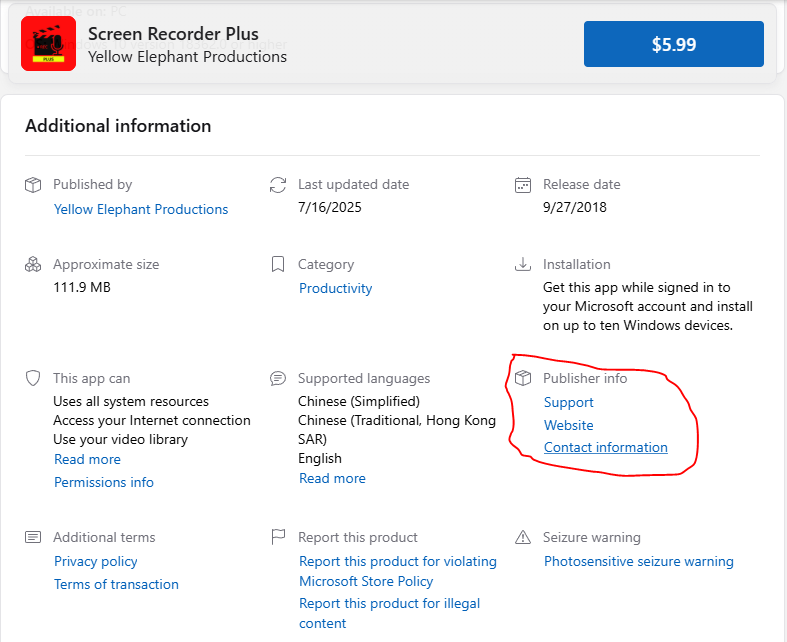Click the Release date calendar icon
The height and width of the screenshot is (642, 787).
522,185
